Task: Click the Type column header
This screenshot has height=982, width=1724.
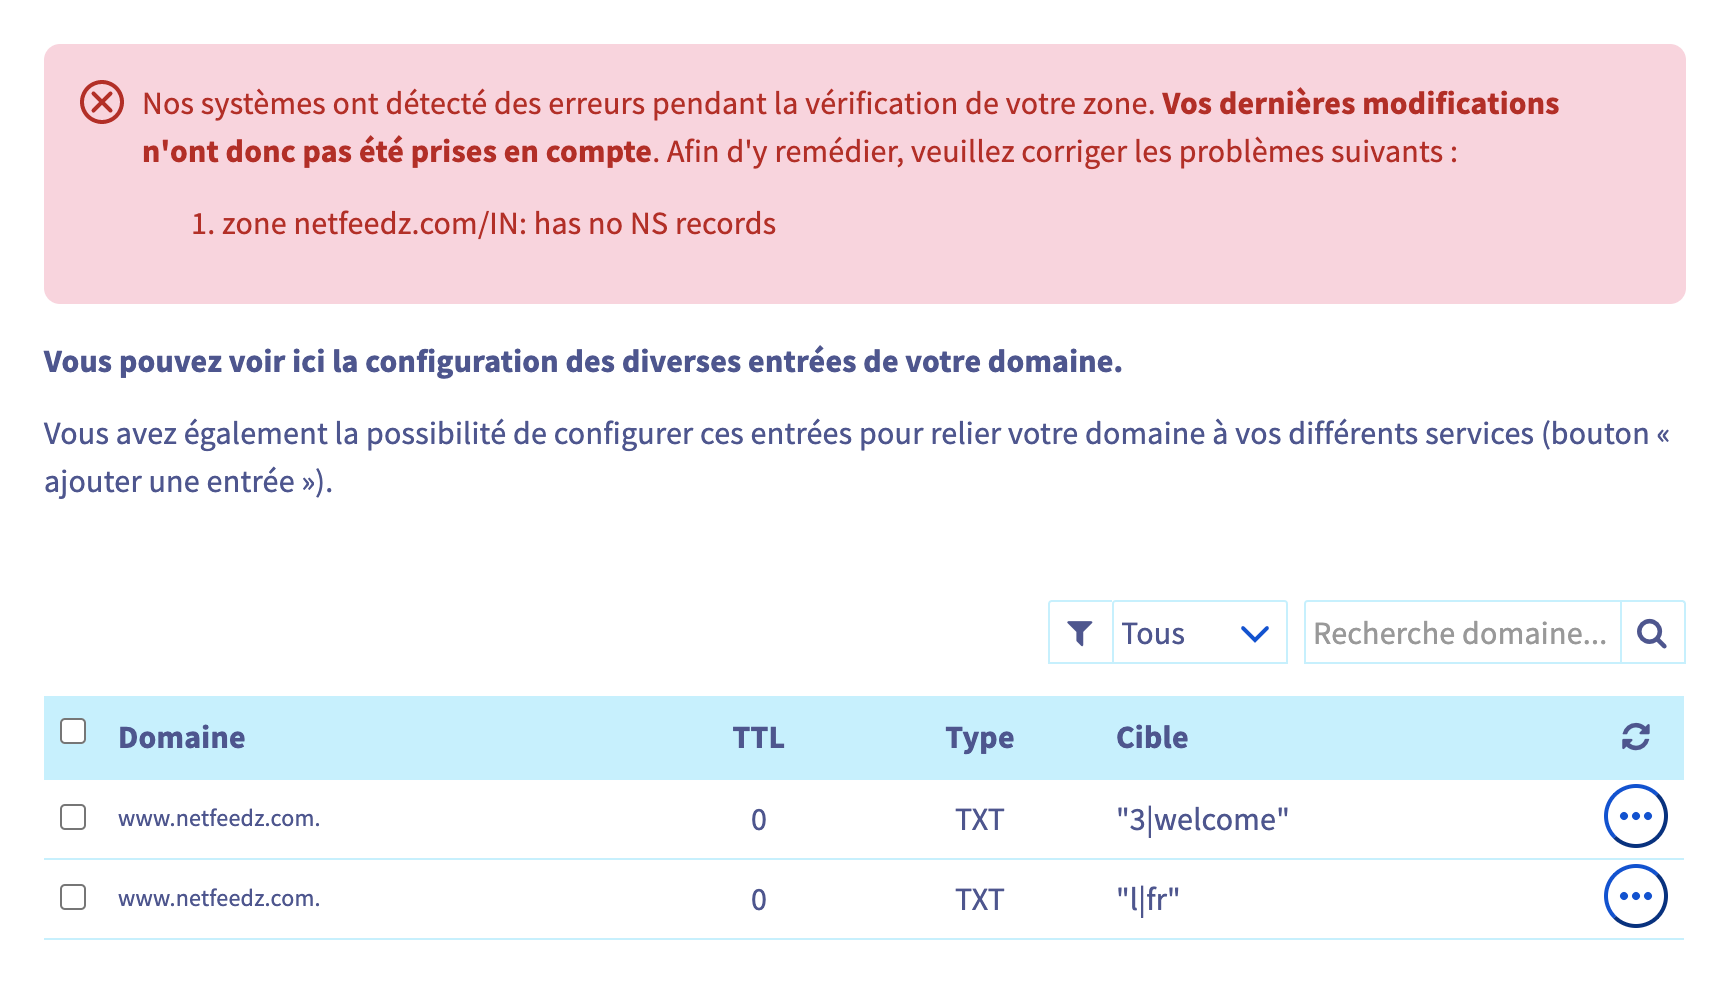Action: 979,738
